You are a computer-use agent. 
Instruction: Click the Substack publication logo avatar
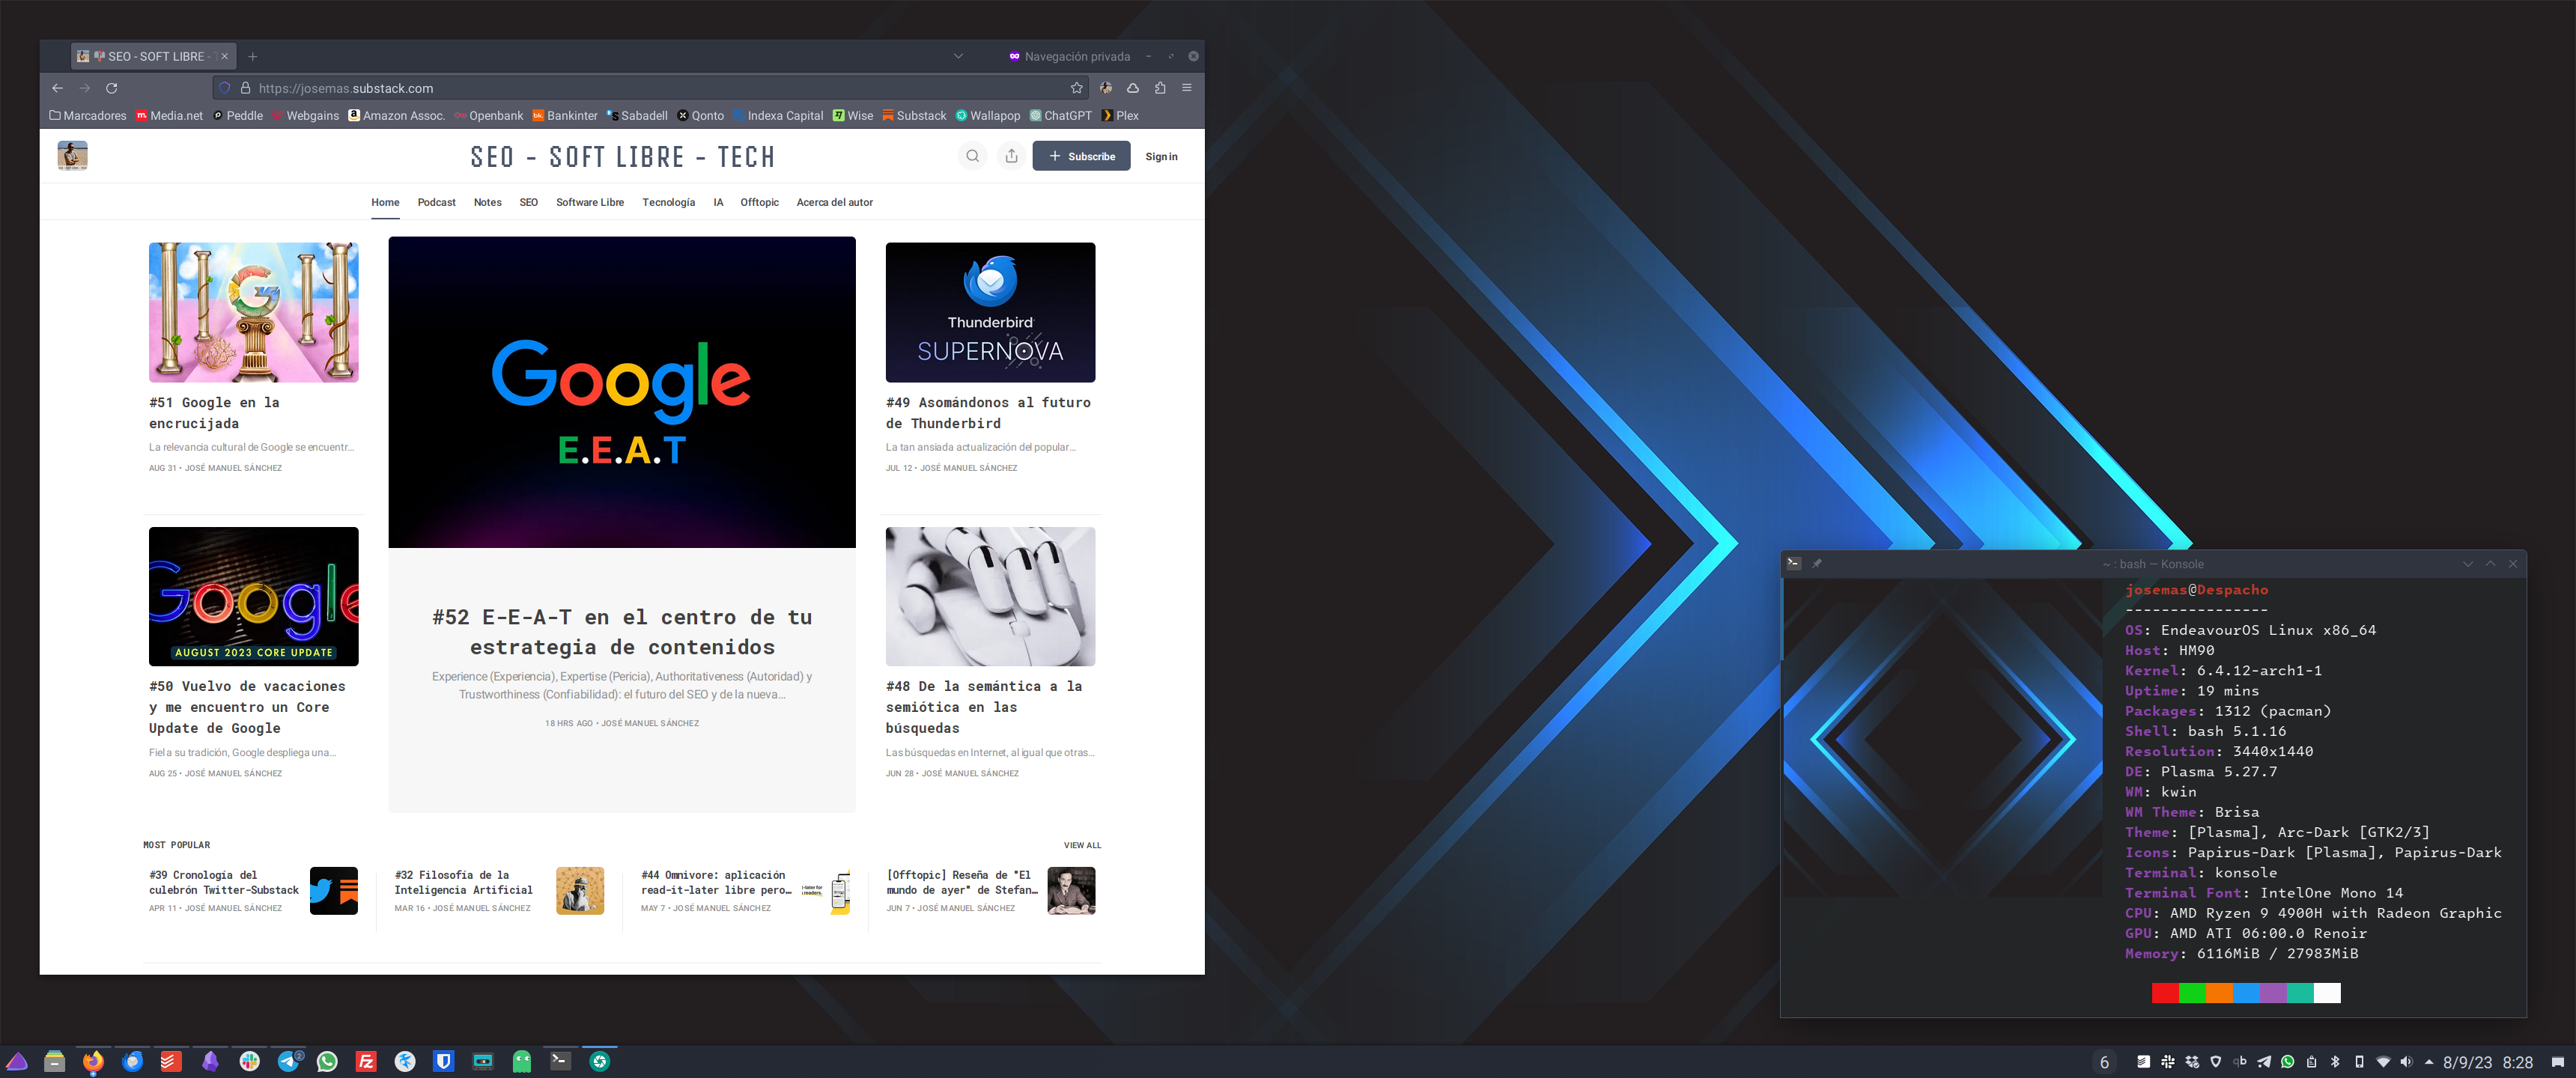click(x=73, y=156)
